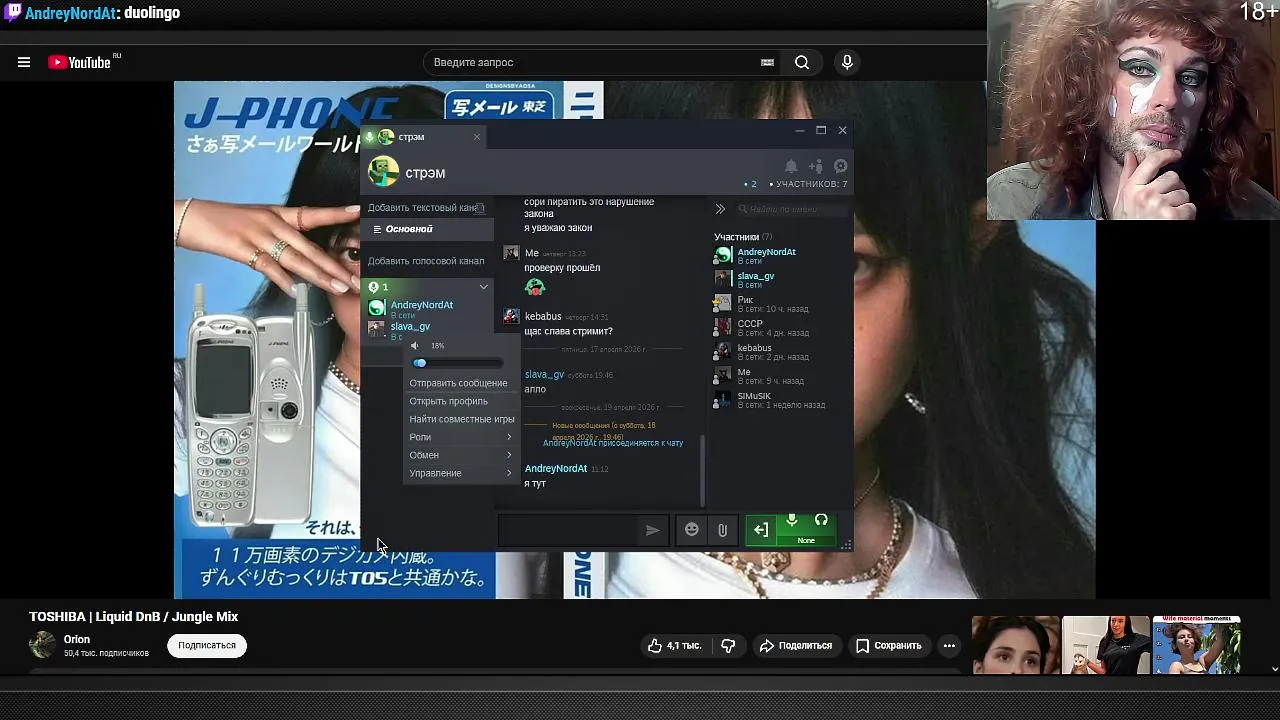Invite a friend to the стрэм chat
Image resolution: width=1280 pixels, height=720 pixels.
[816, 166]
